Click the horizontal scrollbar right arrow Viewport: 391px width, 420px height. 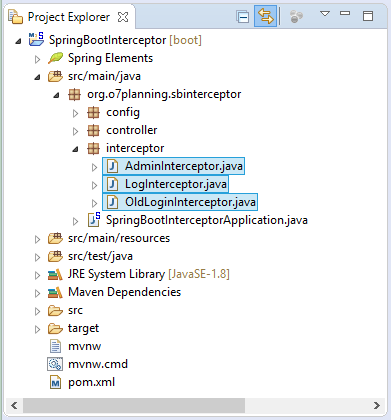click(377, 405)
